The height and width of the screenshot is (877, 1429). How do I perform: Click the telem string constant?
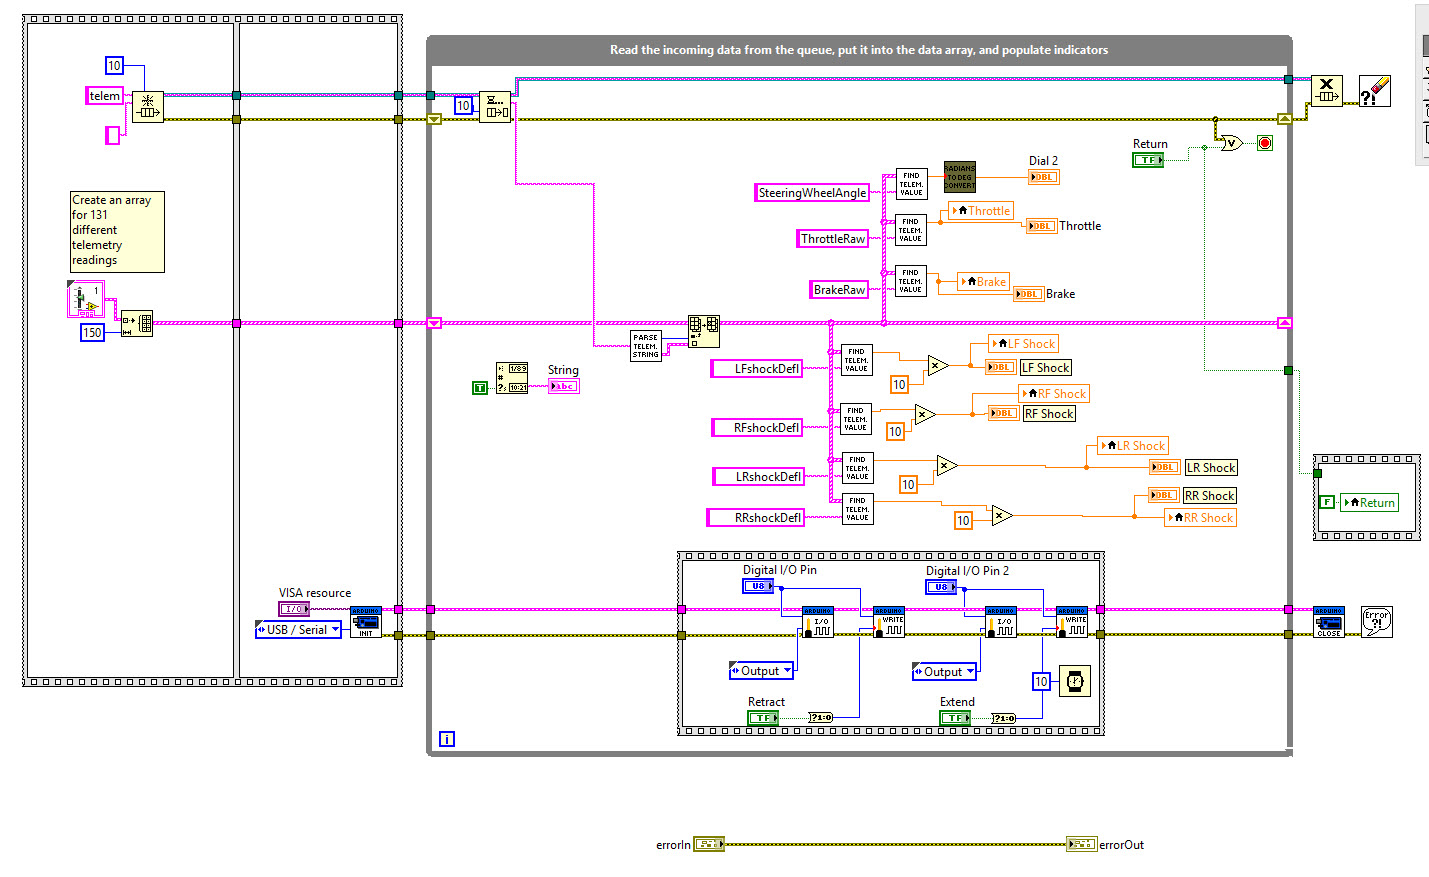[x=105, y=96]
